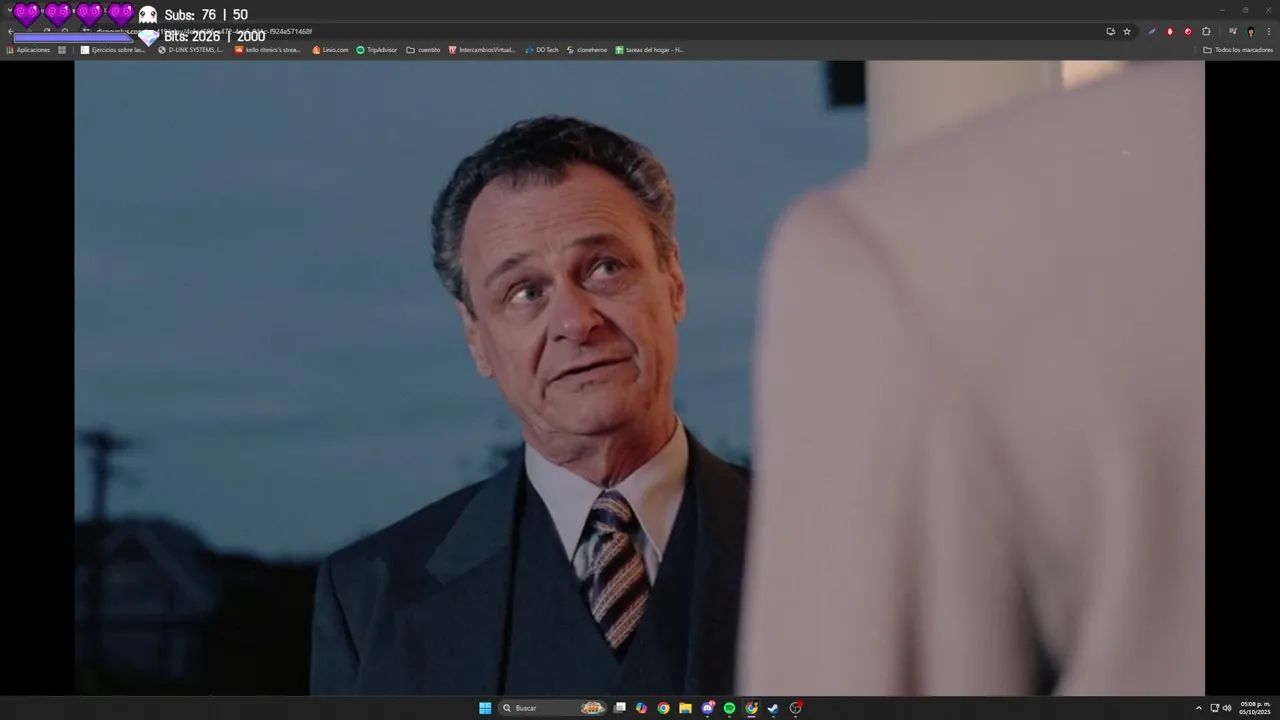This screenshot has height=720, width=1280.
Task: Open the TripAdvisor bookmark
Action: pos(377,50)
